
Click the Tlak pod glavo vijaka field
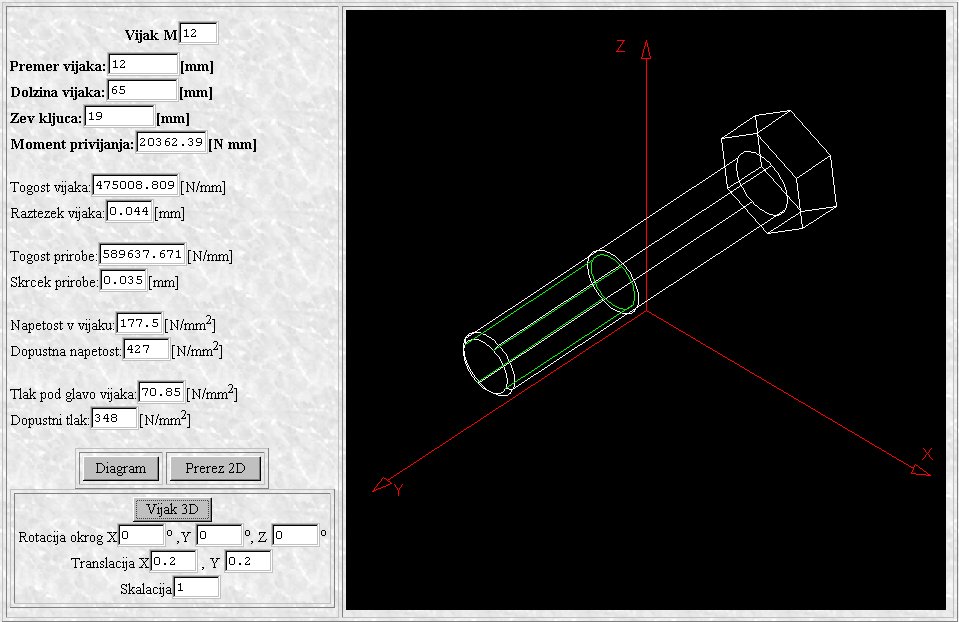[161, 393]
